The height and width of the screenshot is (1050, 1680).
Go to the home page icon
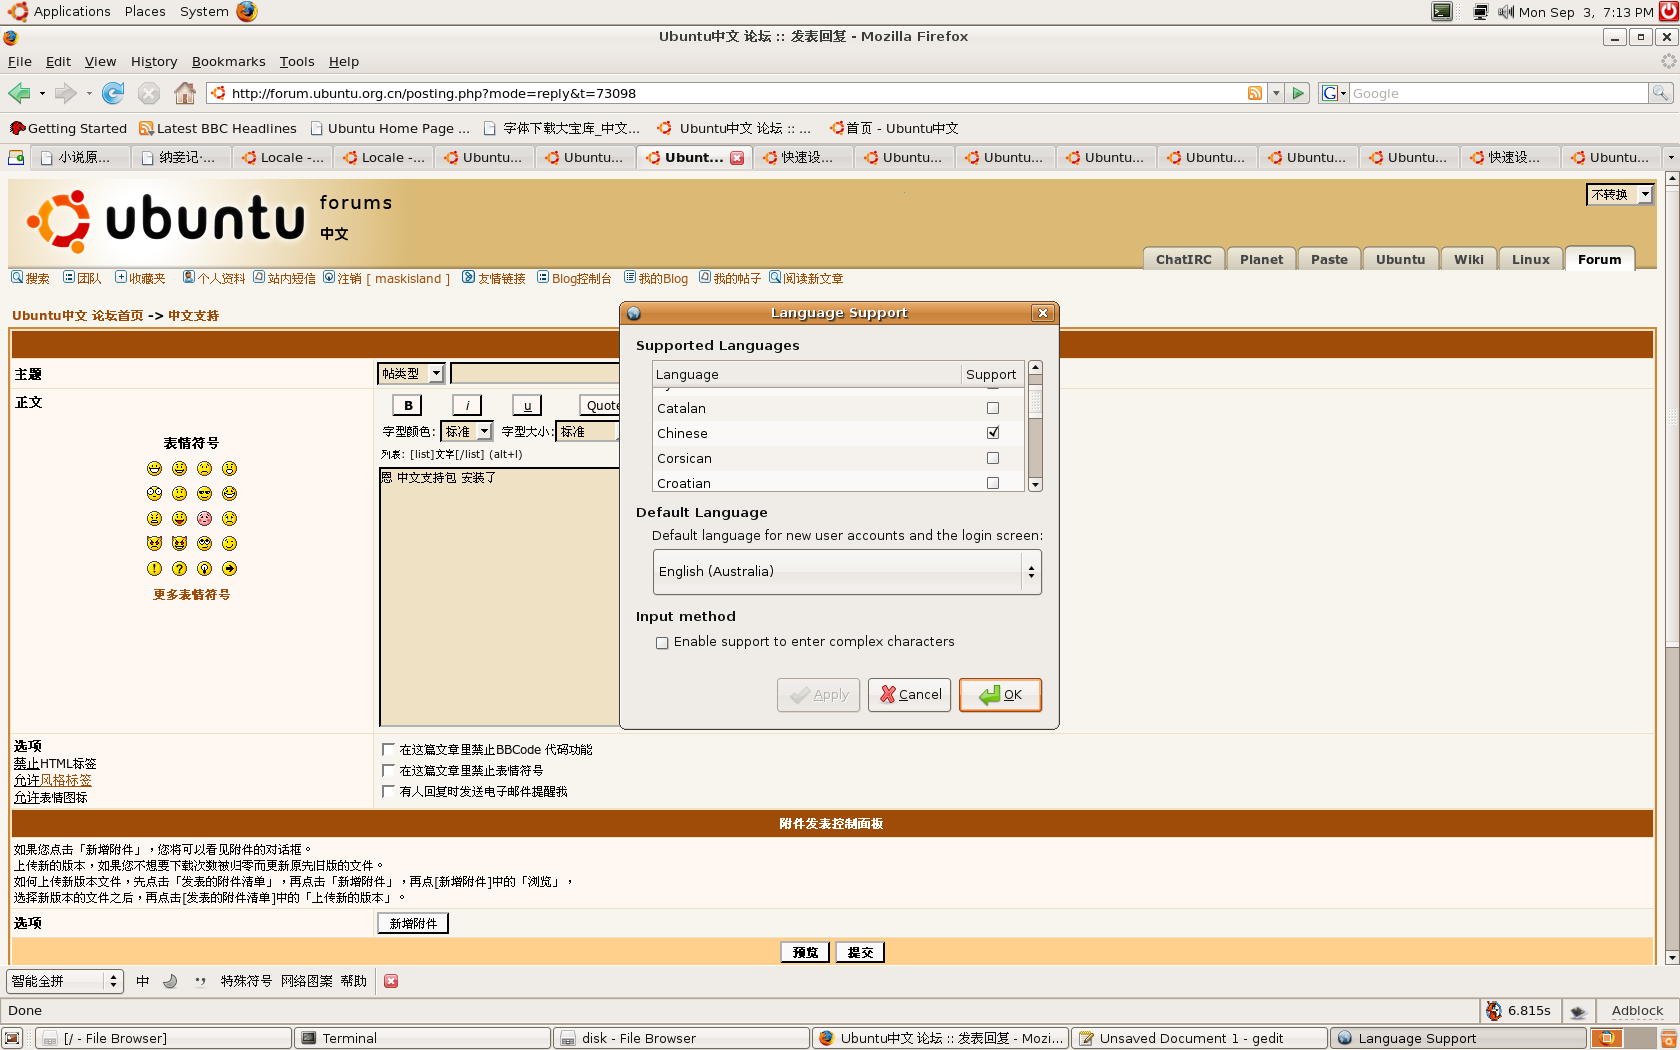click(x=185, y=93)
